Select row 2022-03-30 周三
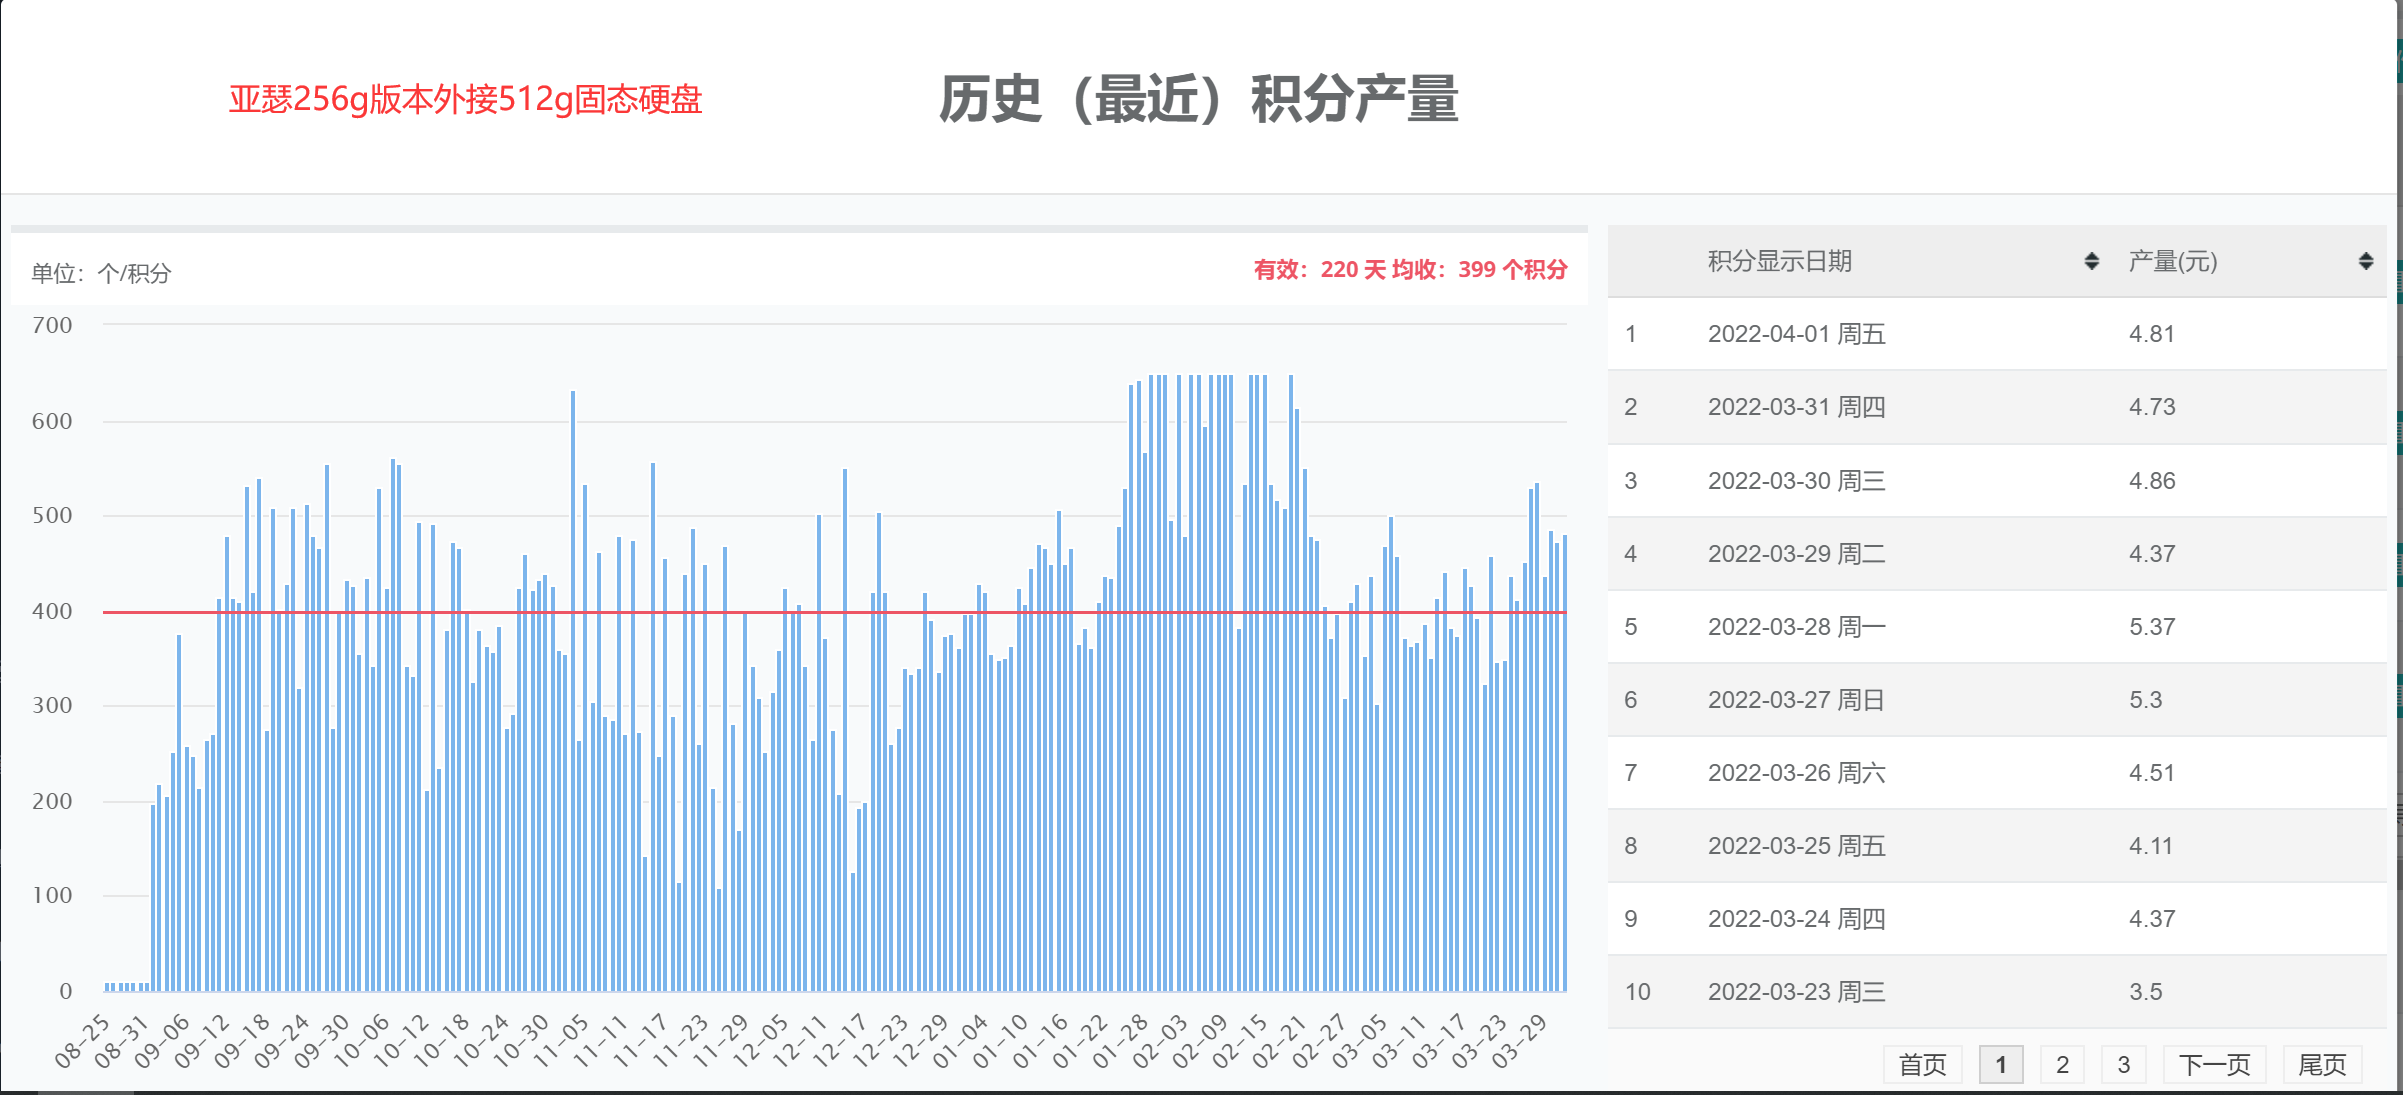 coord(1997,480)
